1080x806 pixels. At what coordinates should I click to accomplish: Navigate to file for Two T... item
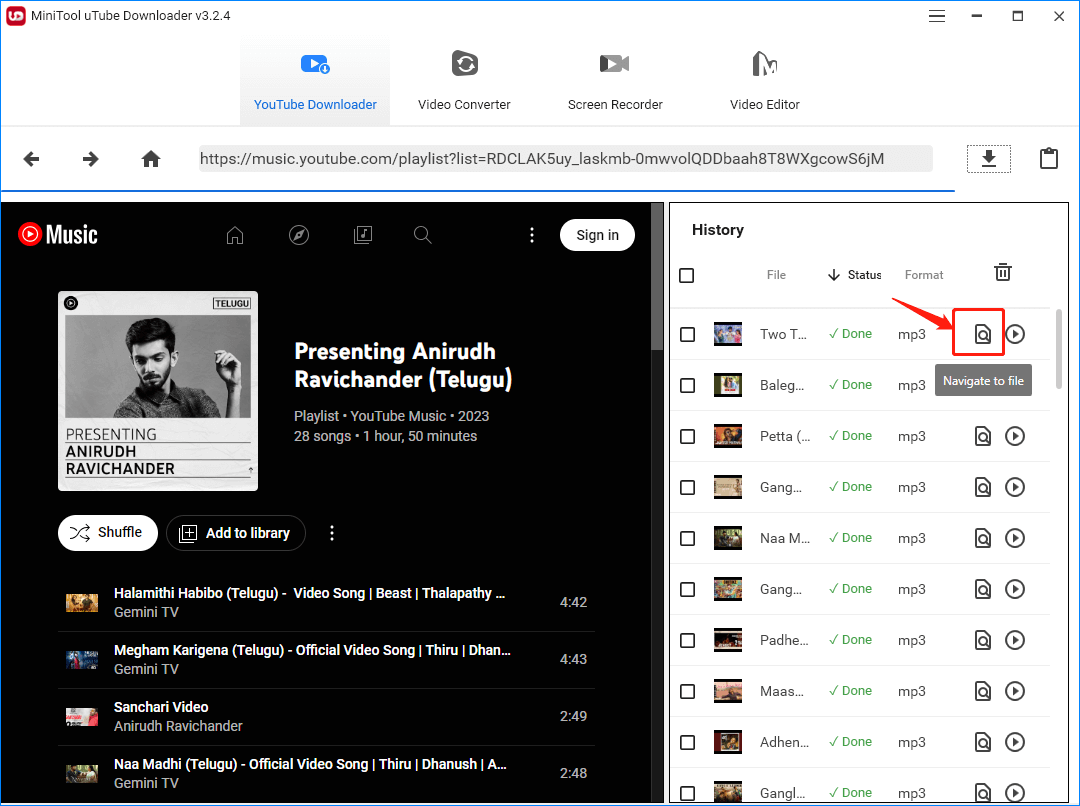click(x=983, y=334)
